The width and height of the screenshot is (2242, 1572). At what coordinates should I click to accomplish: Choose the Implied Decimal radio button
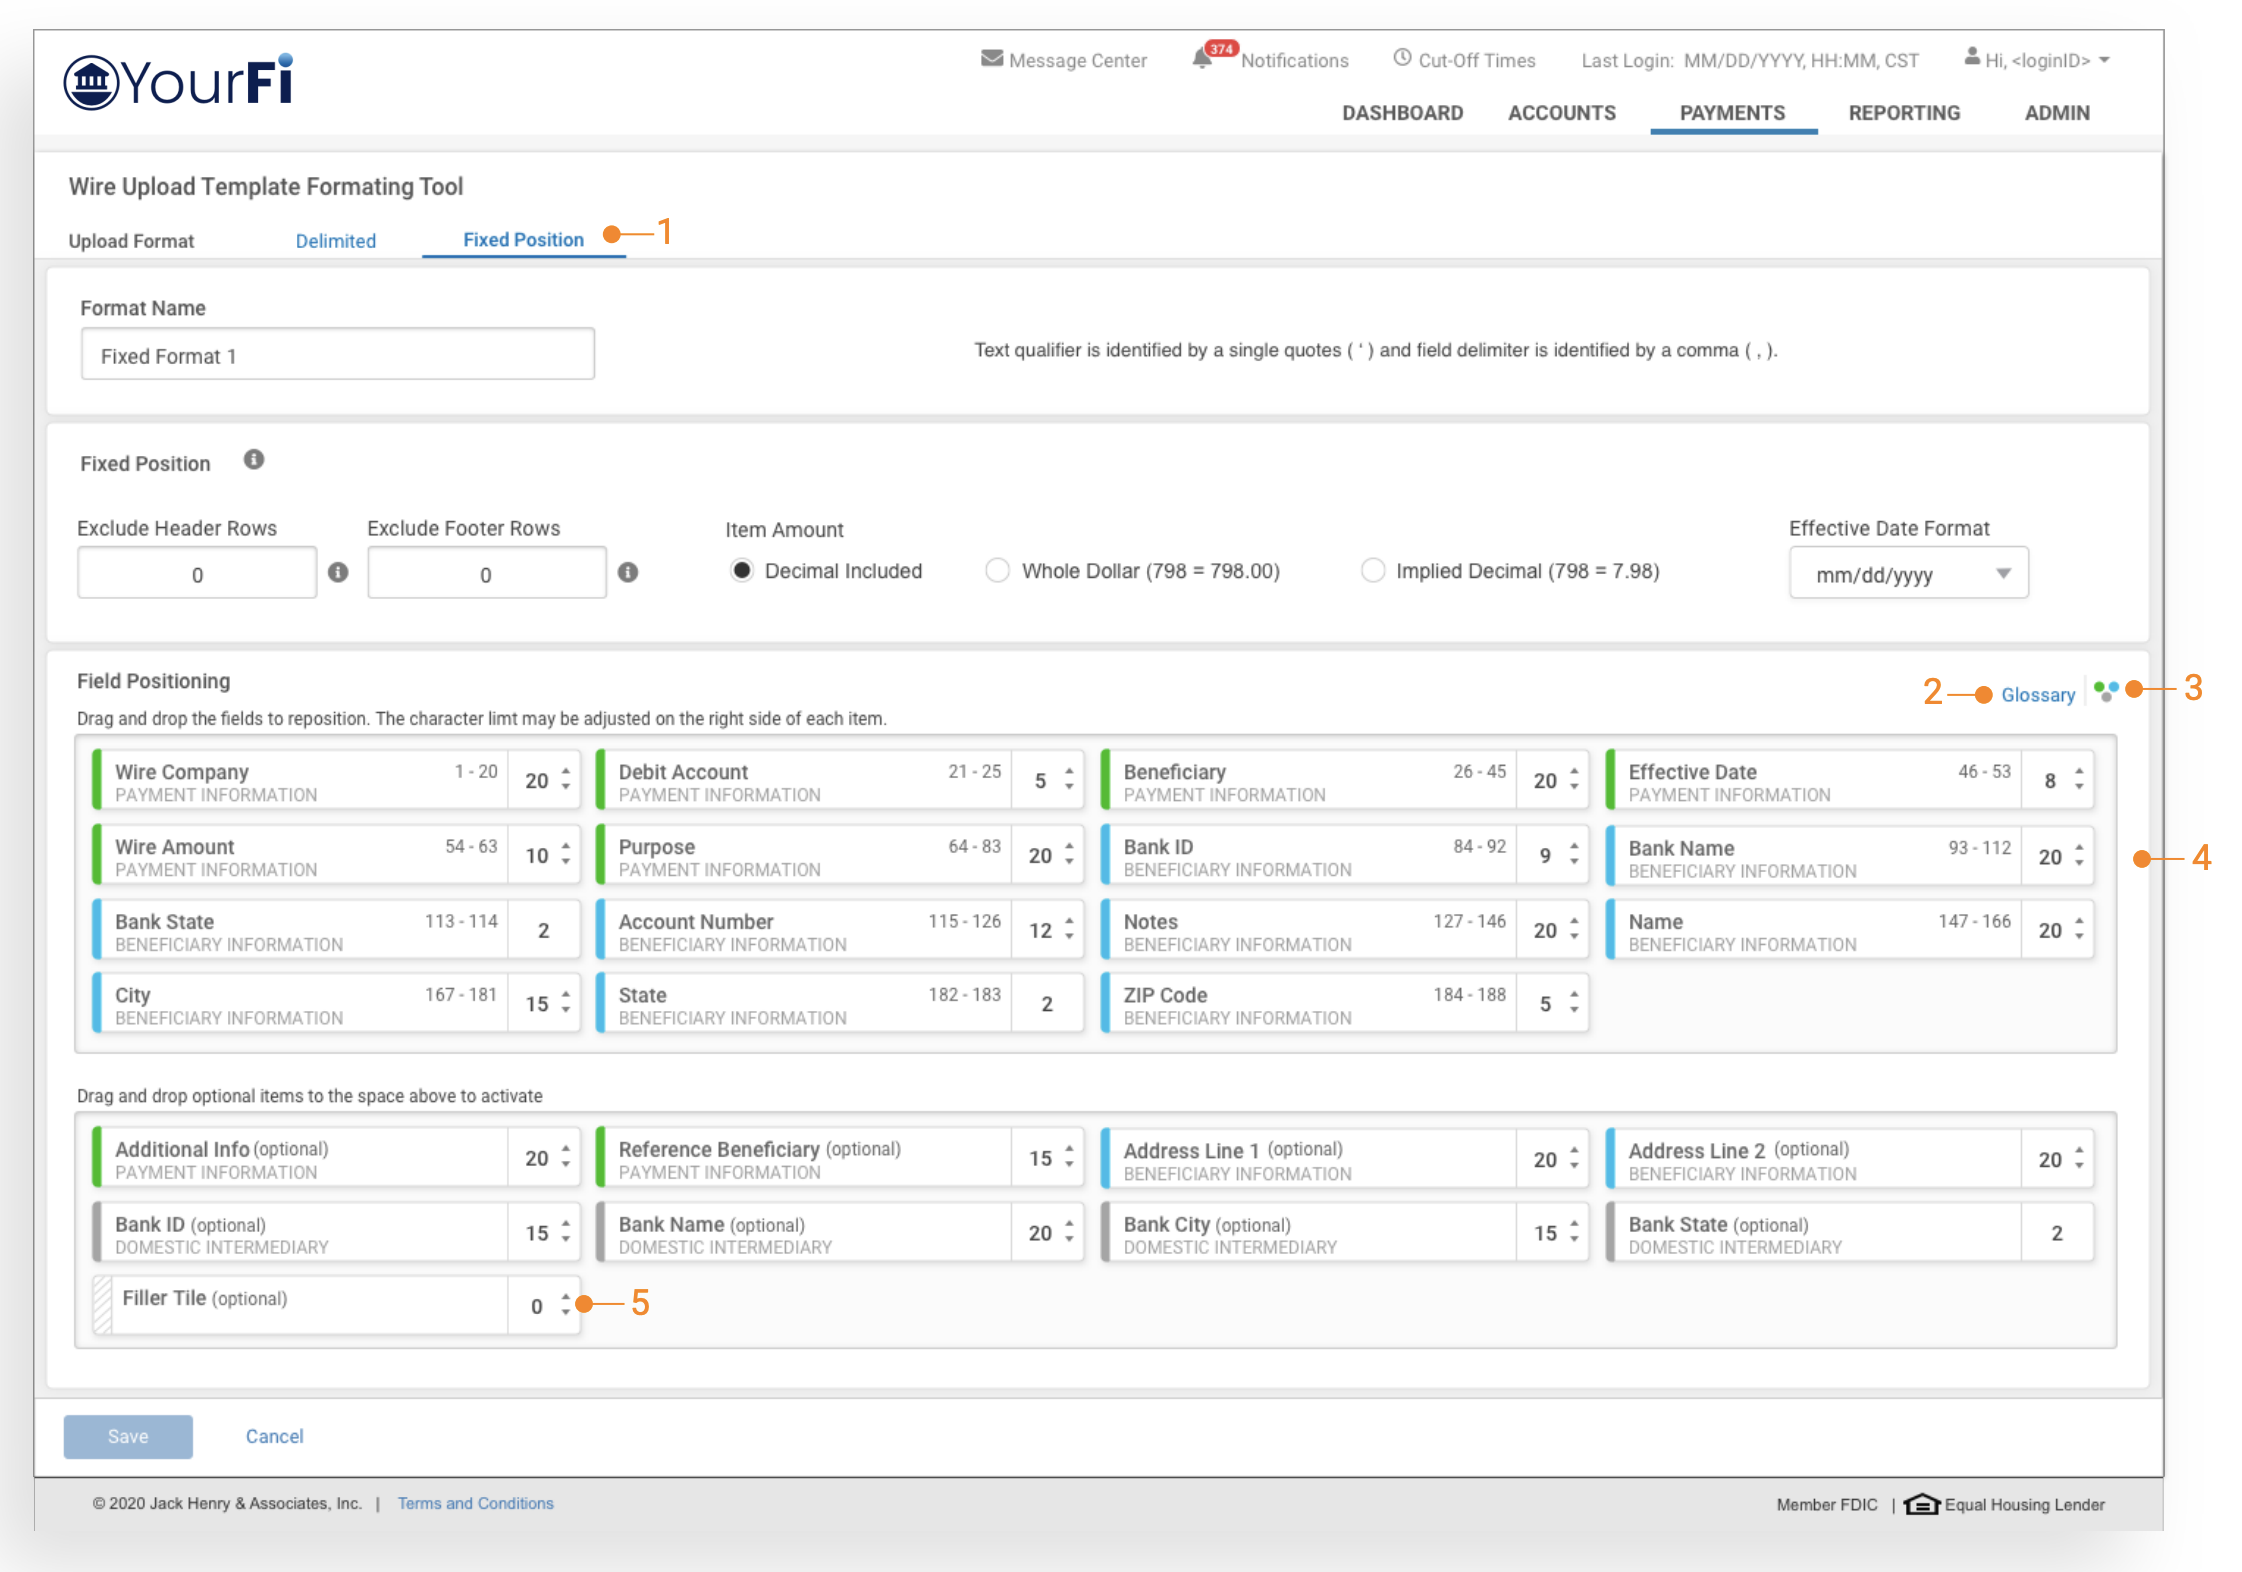click(1373, 571)
